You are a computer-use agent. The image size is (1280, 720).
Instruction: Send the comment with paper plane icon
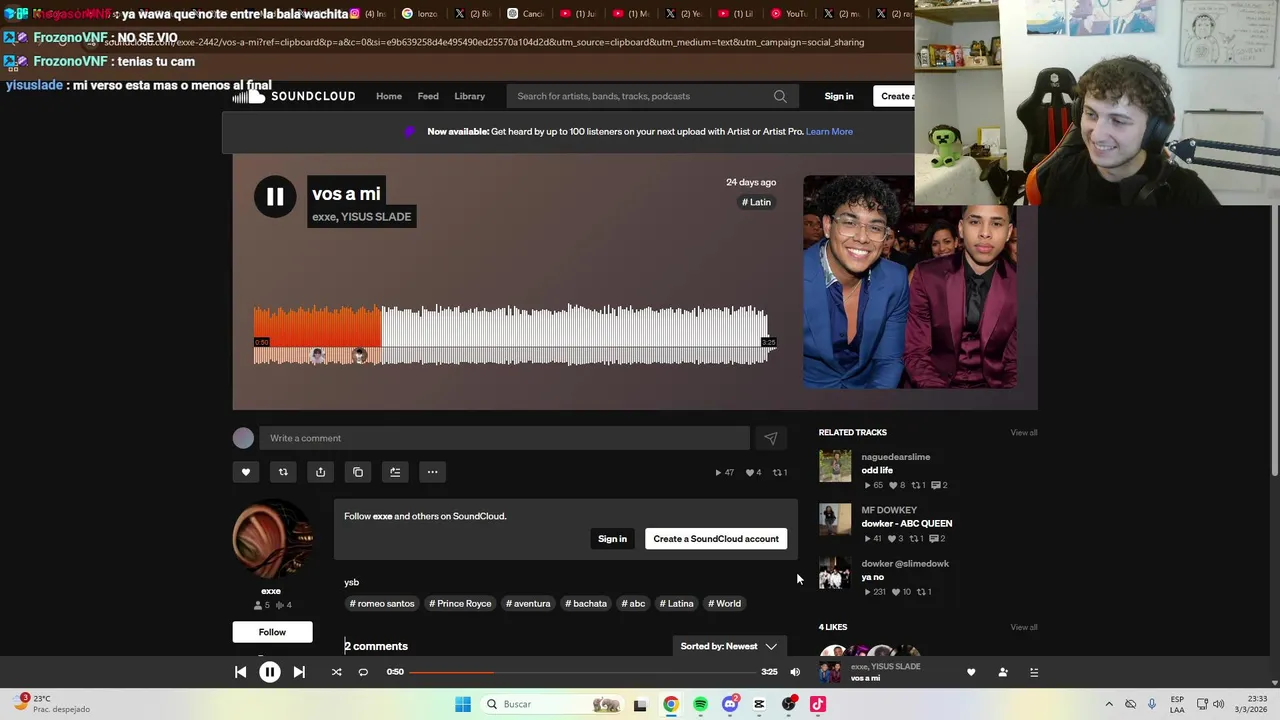(x=771, y=438)
